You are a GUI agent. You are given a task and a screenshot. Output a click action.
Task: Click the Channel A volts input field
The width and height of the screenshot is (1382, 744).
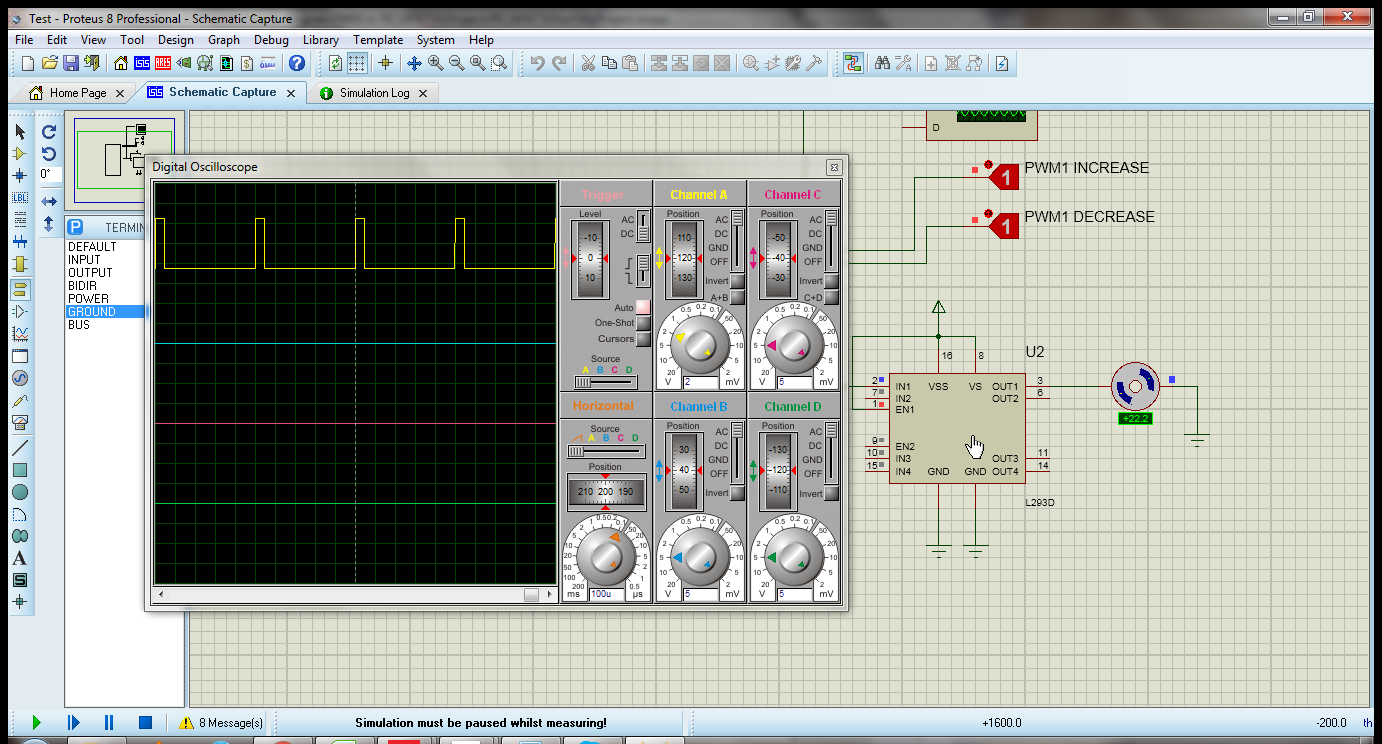(699, 382)
